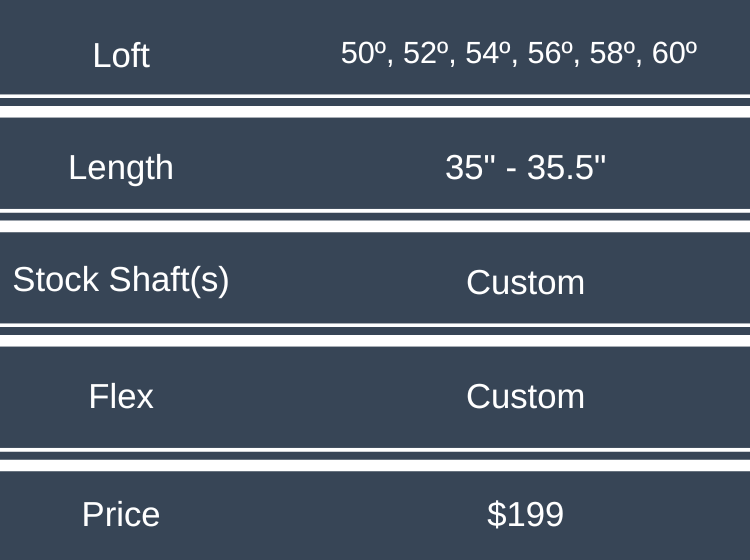Click the Loft row label

coord(121,55)
